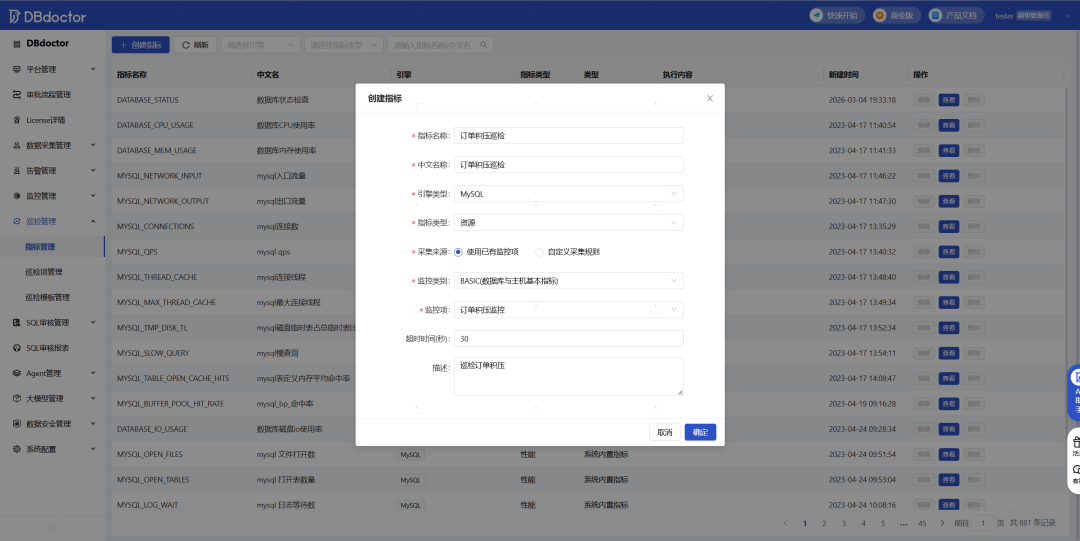The height and width of the screenshot is (541, 1080).
Task: Select 自定义采集规则 radio option
Action: [x=539, y=252]
